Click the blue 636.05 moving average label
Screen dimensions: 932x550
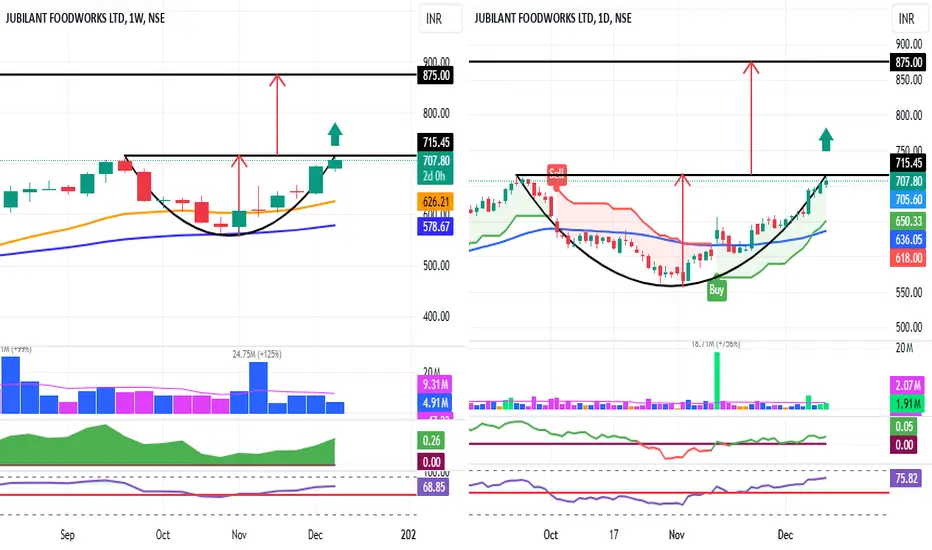tap(908, 240)
